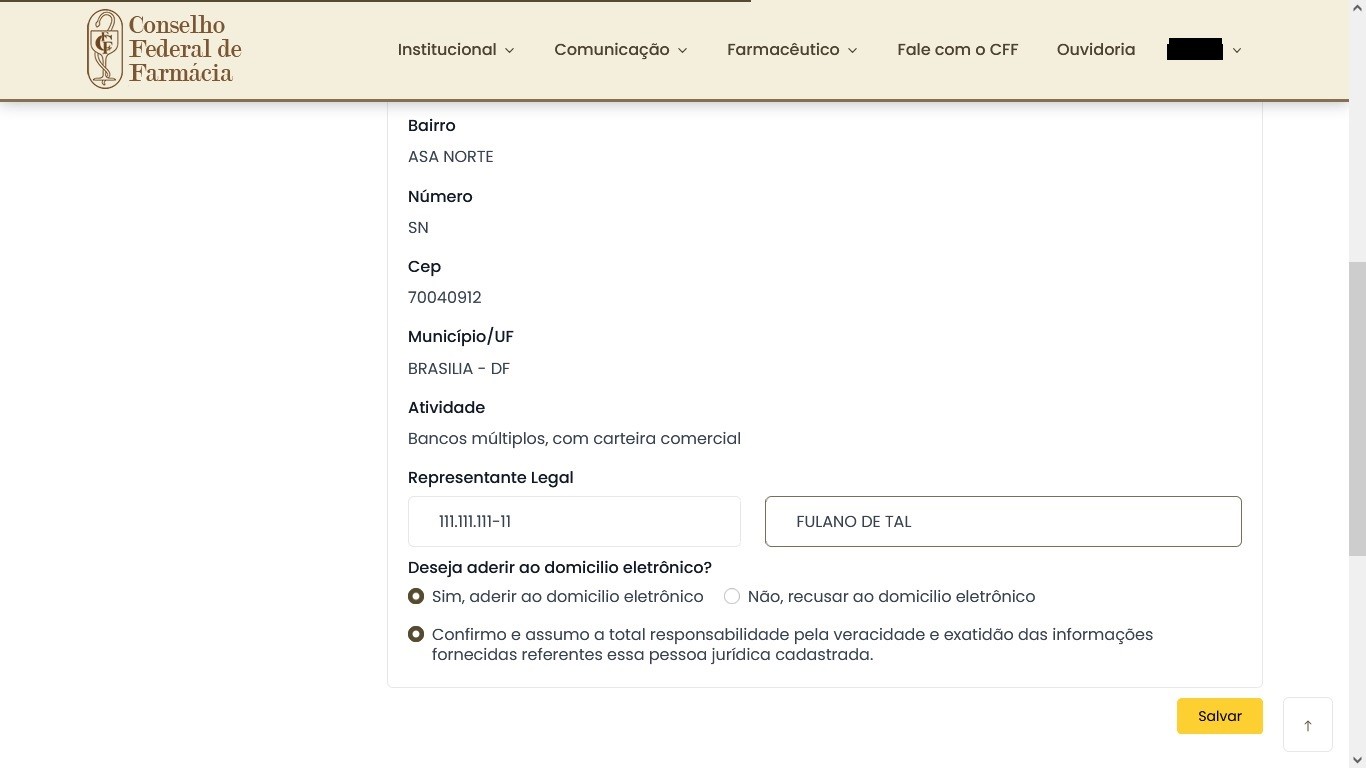1366x768 pixels.
Task: Click the Conselho Federal de Farmácia title text
Action: point(185,49)
